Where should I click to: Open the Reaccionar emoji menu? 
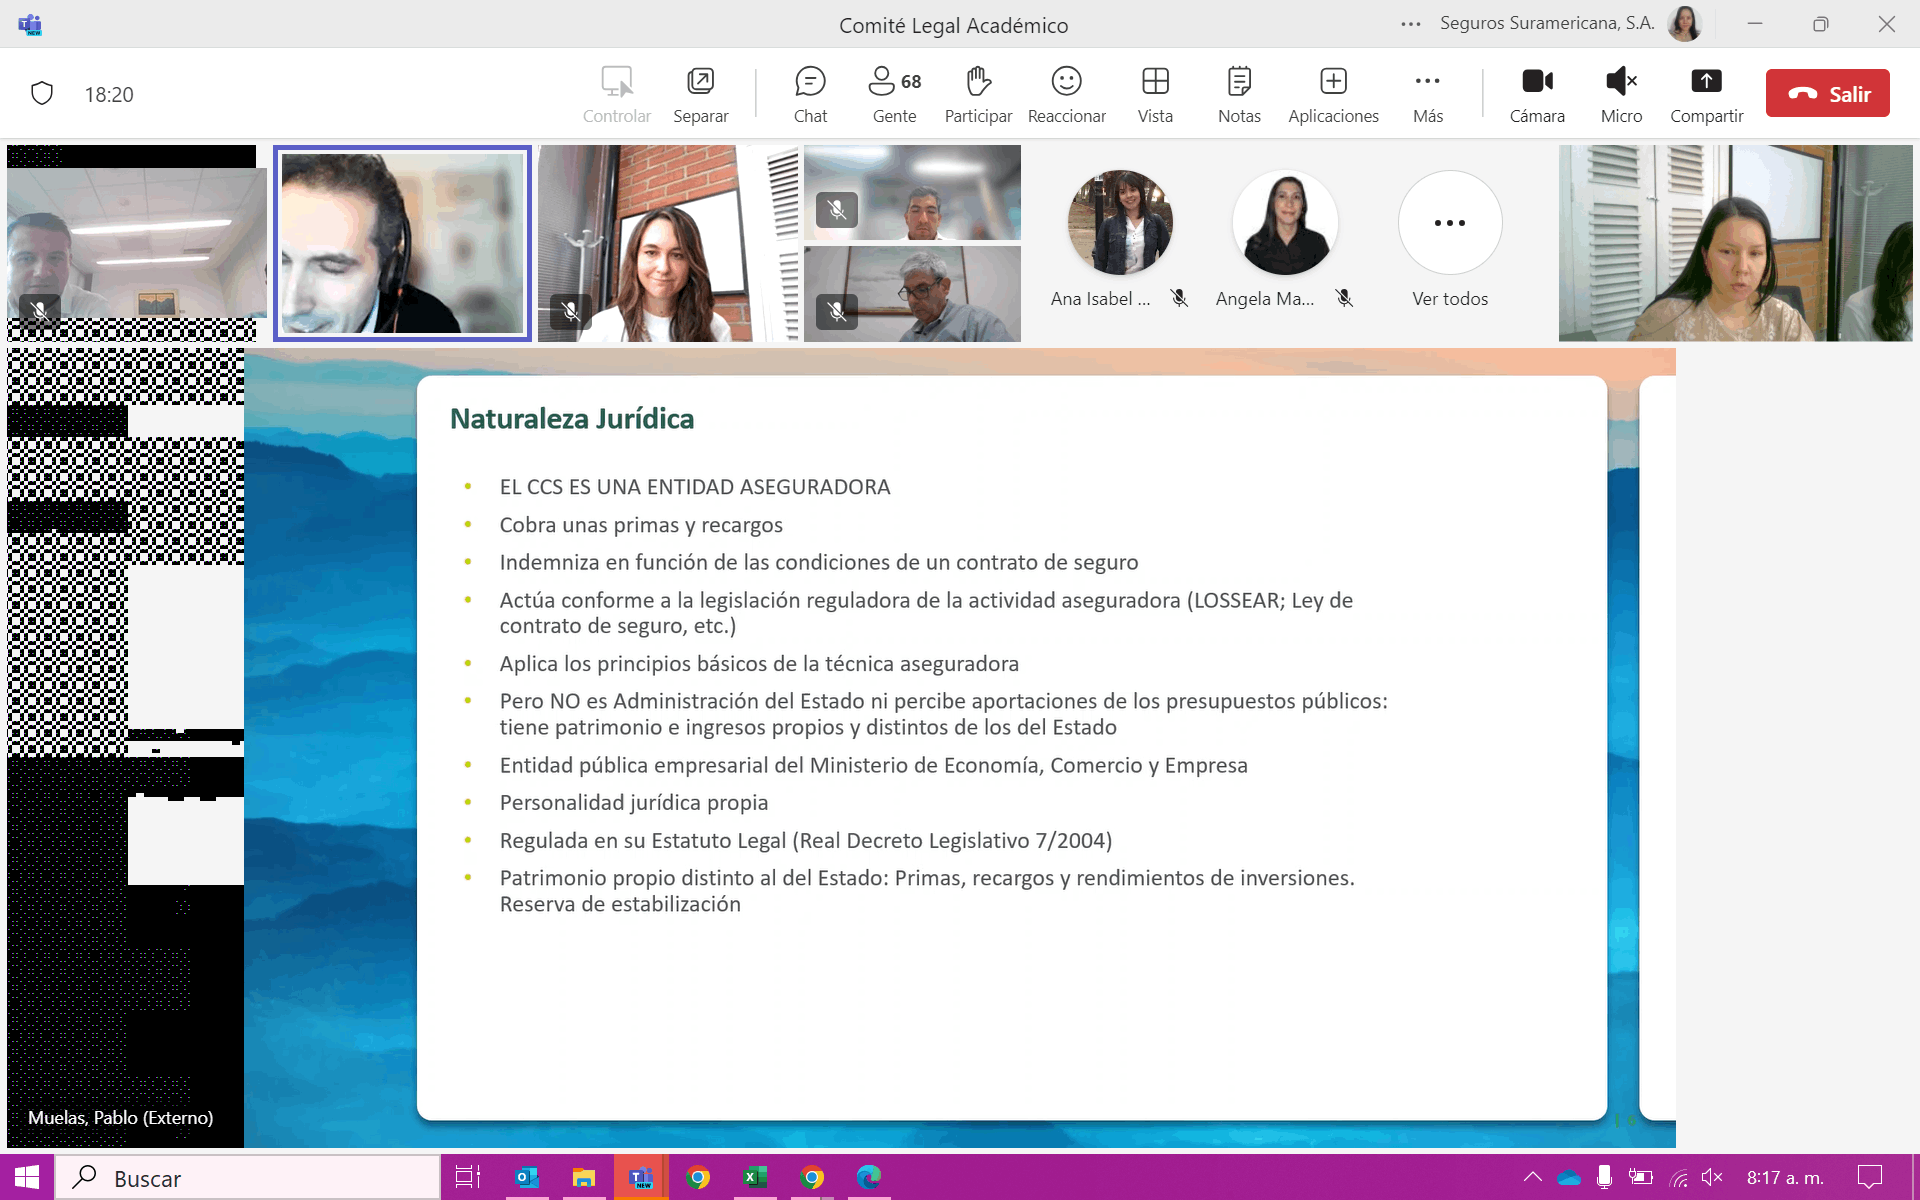pos(1066,94)
